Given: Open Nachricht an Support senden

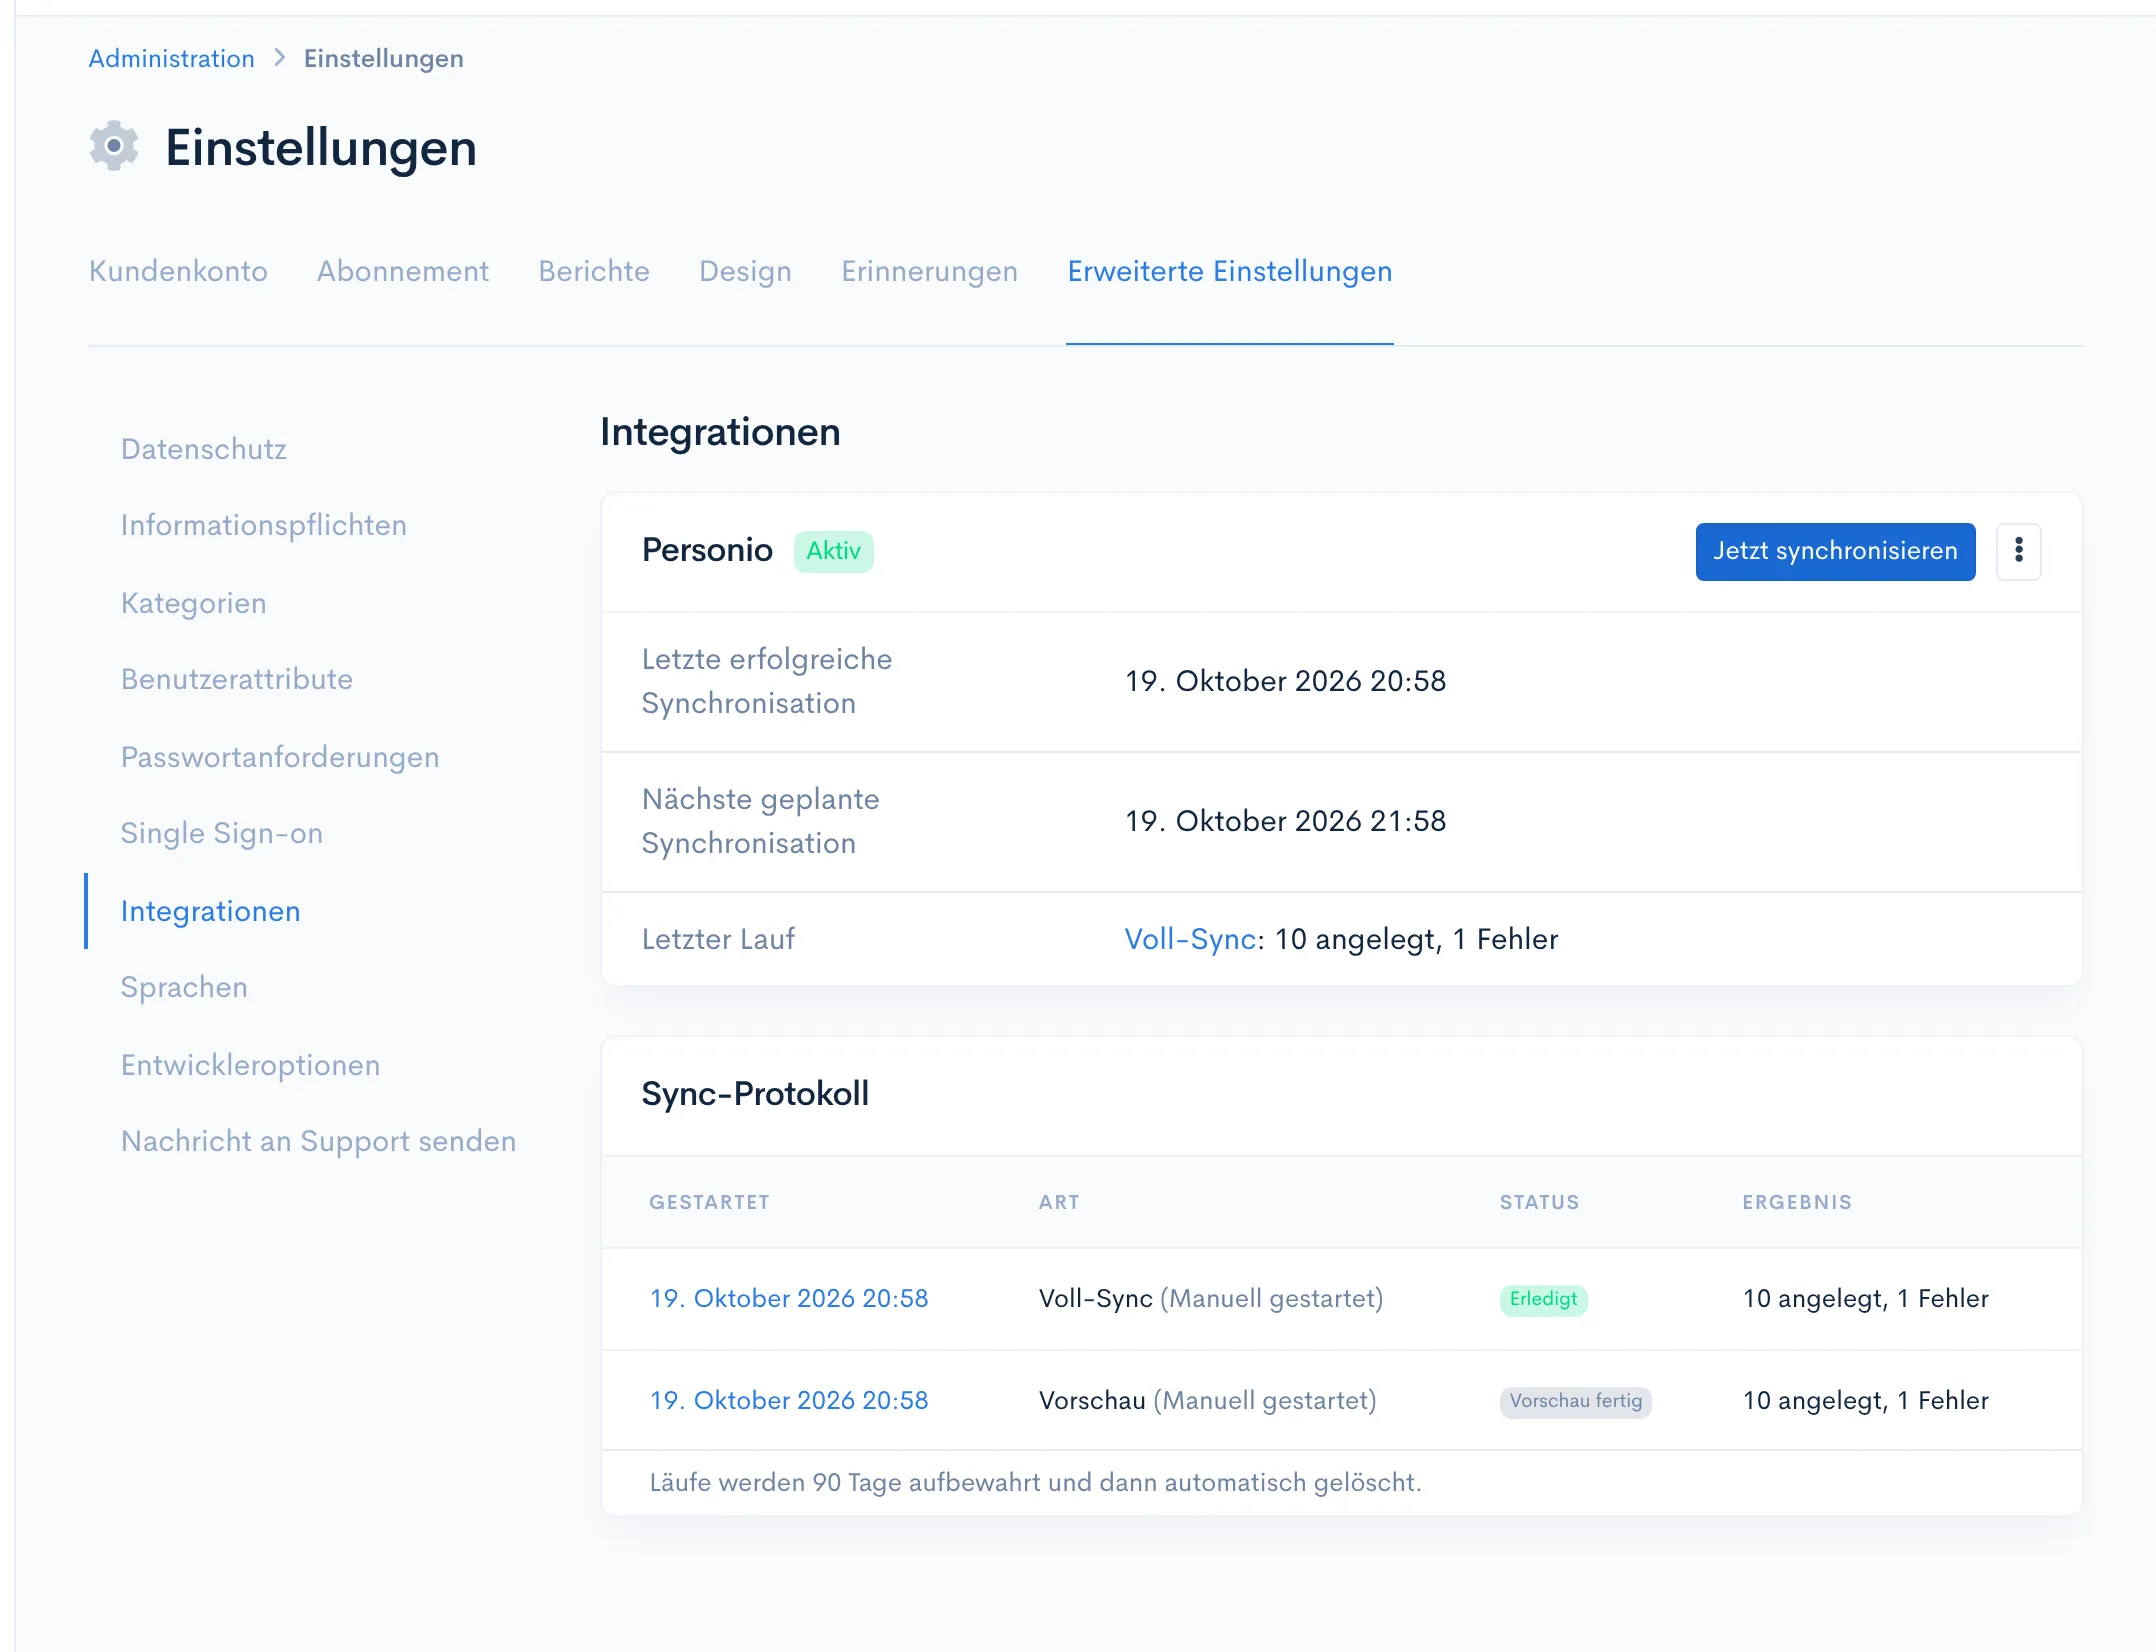Looking at the screenshot, I should pyautogui.click(x=319, y=1141).
